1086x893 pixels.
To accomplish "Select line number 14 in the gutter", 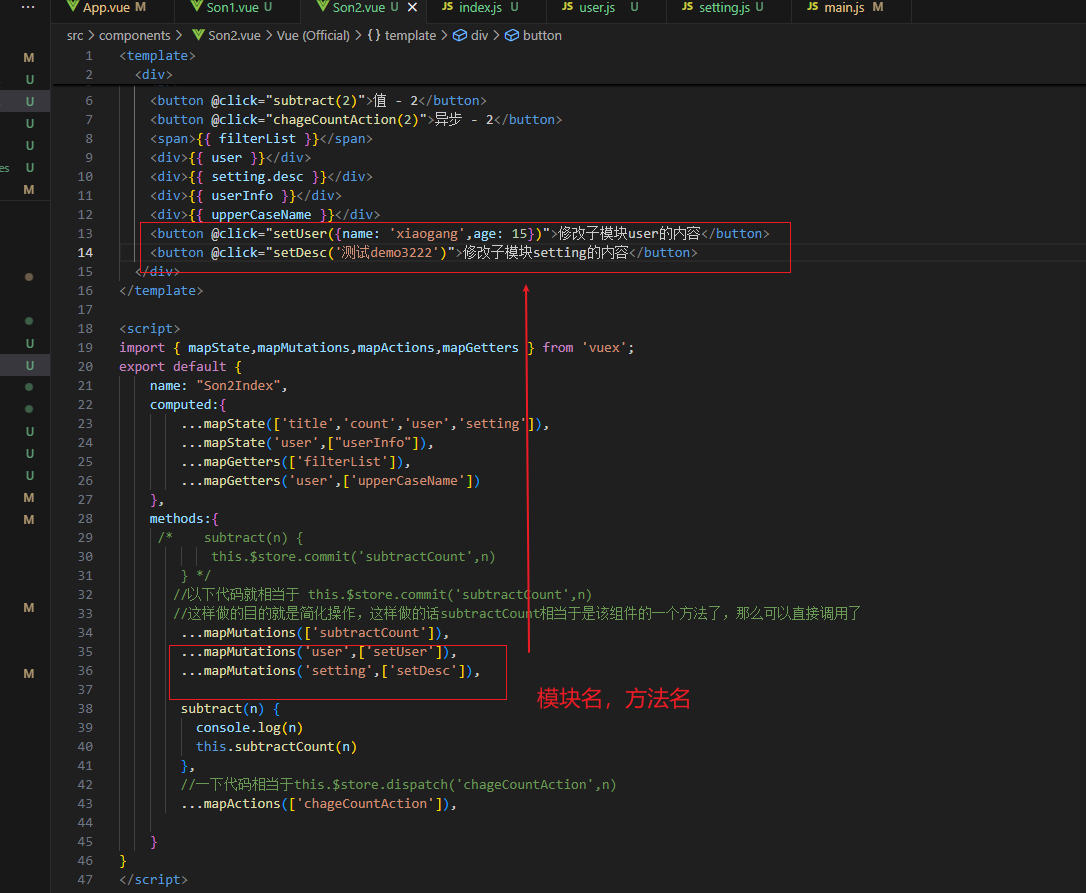I will pos(85,253).
